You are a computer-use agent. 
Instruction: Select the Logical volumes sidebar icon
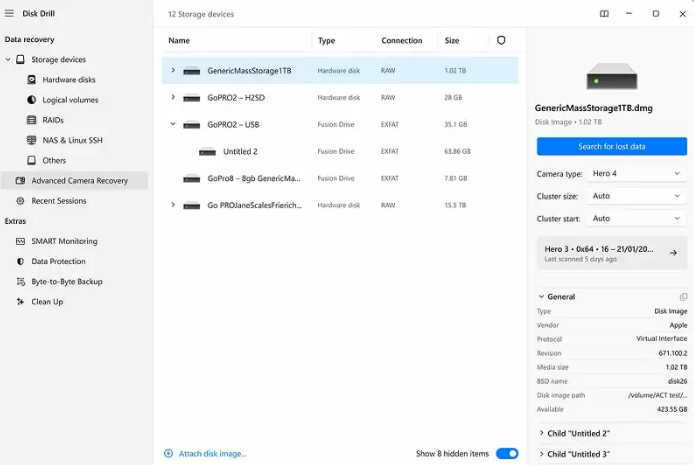pos(32,100)
